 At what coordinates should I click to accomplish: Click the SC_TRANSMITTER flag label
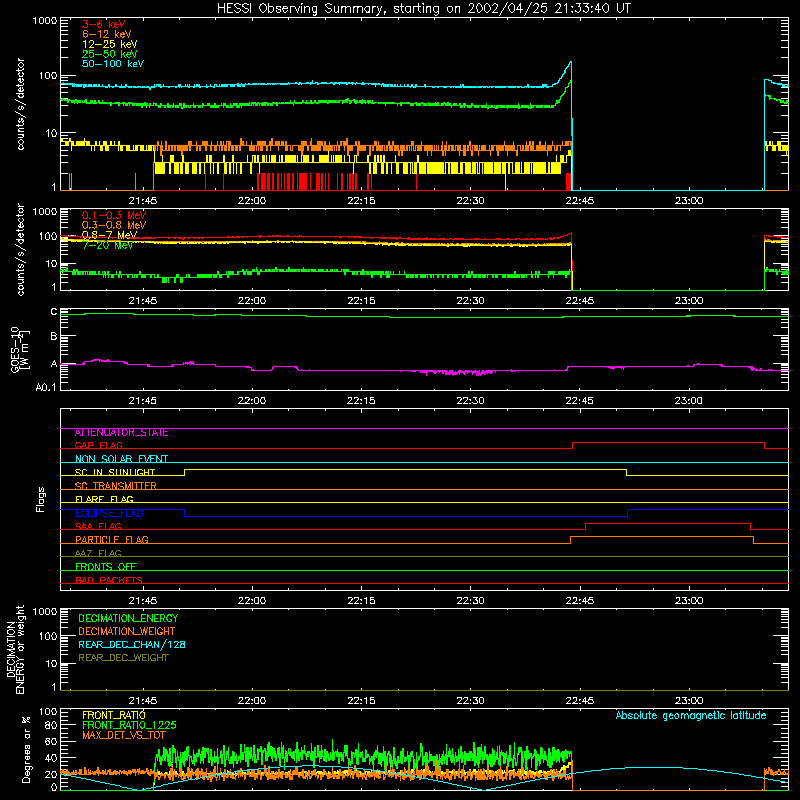(116, 486)
